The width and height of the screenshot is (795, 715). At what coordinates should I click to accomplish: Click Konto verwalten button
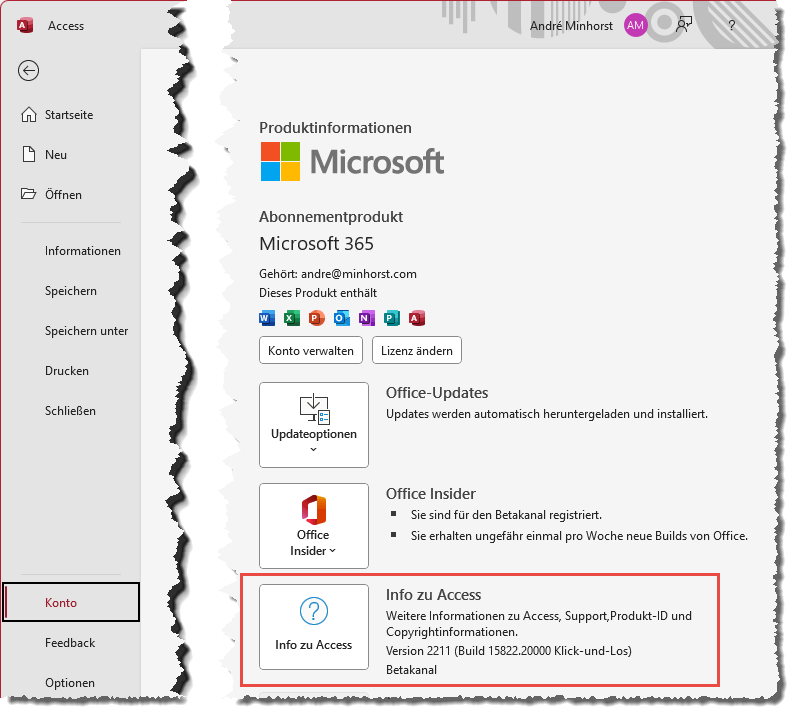point(311,351)
